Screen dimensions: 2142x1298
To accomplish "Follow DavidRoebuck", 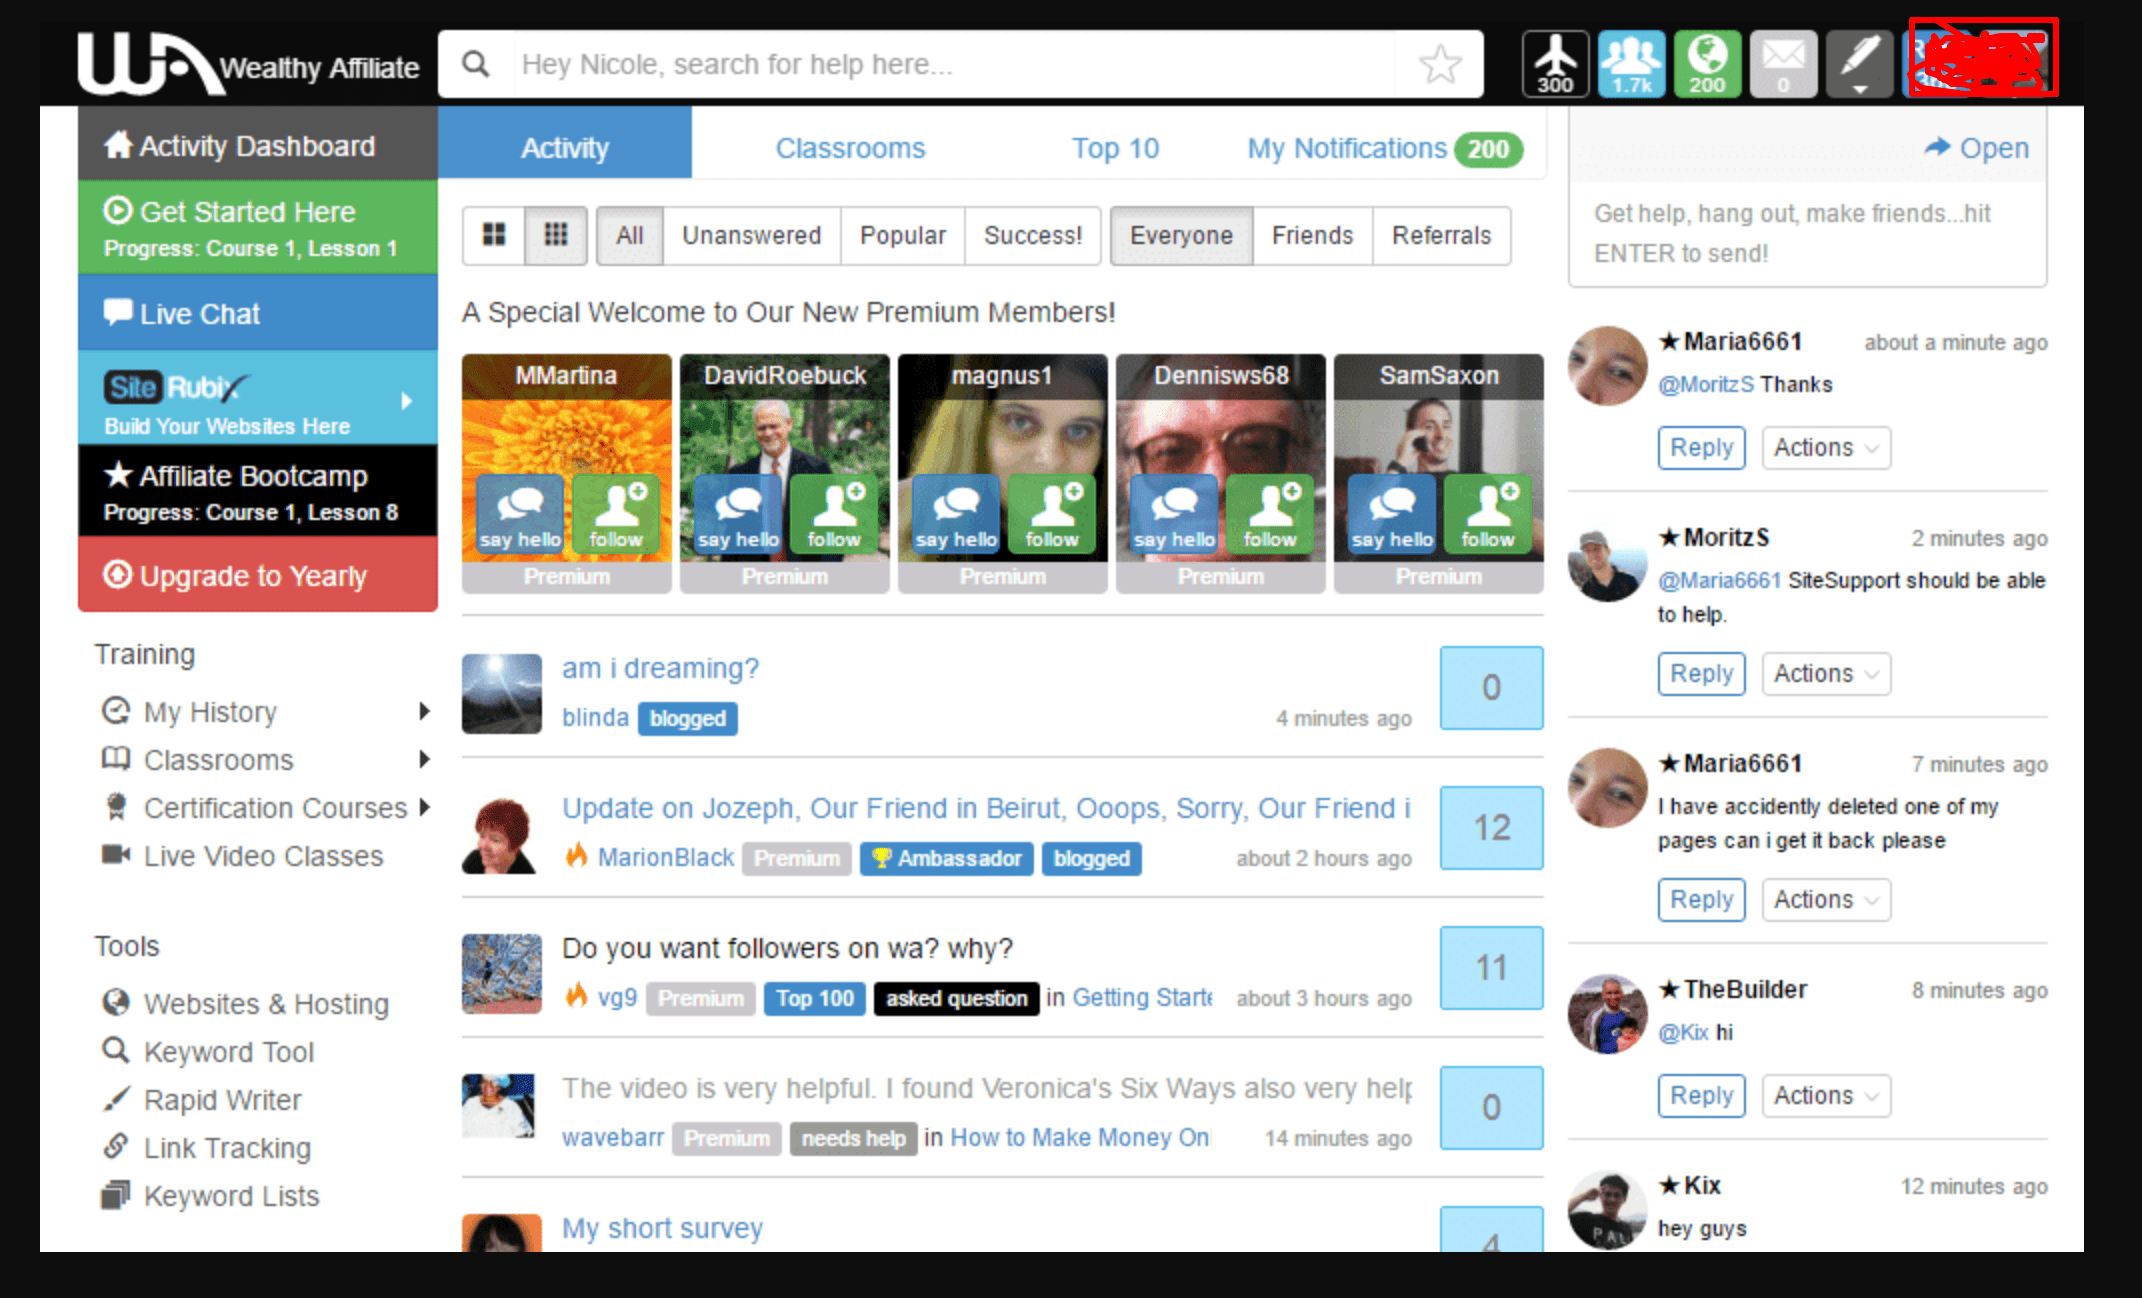I will 834,515.
